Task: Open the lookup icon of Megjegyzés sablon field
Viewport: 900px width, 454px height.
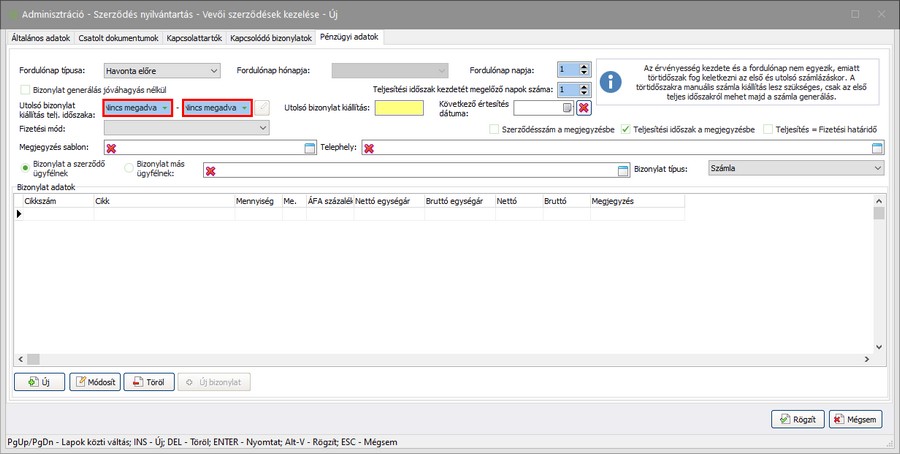Action: 309,148
